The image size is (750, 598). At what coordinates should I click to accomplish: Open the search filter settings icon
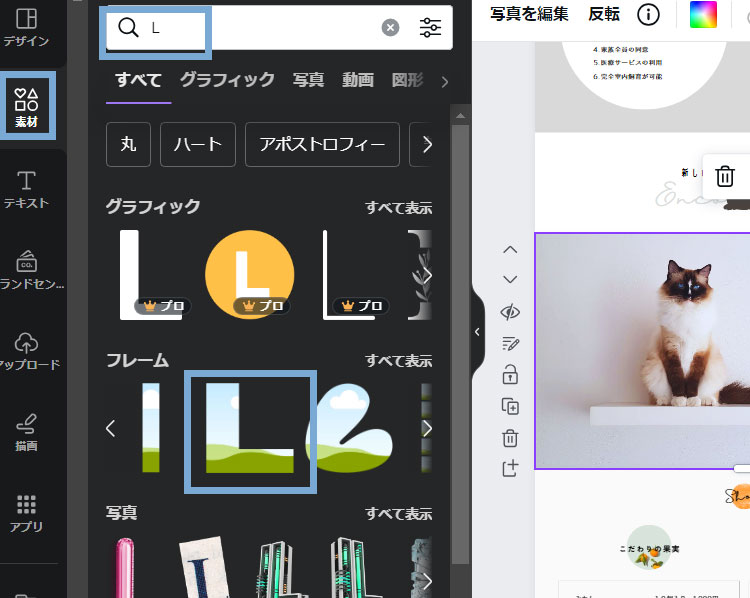click(430, 28)
